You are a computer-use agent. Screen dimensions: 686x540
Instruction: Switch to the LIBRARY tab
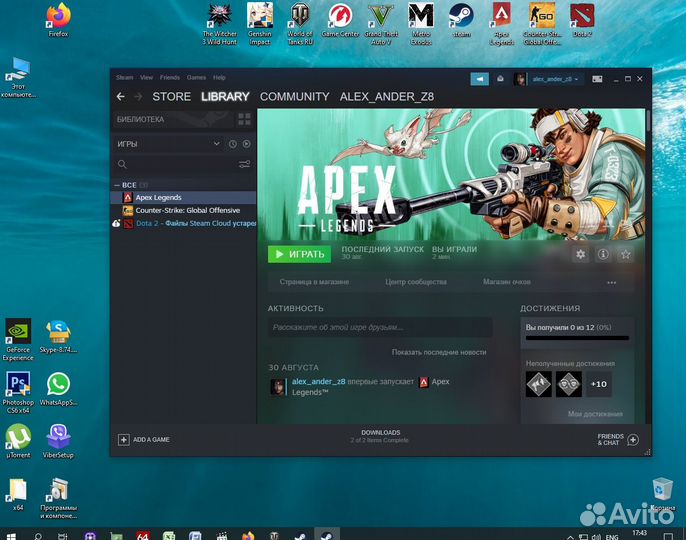pyautogui.click(x=225, y=97)
